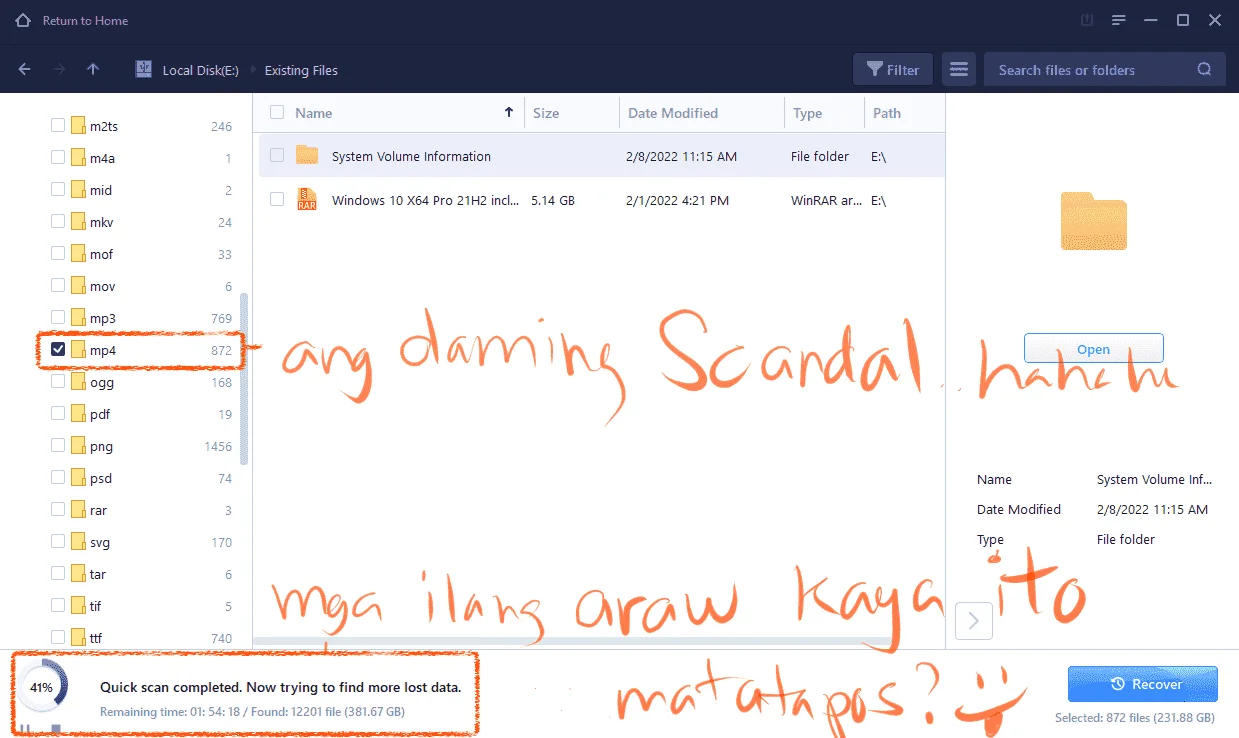
Task: Check the select-all checkbox in Name header
Action: click(277, 113)
